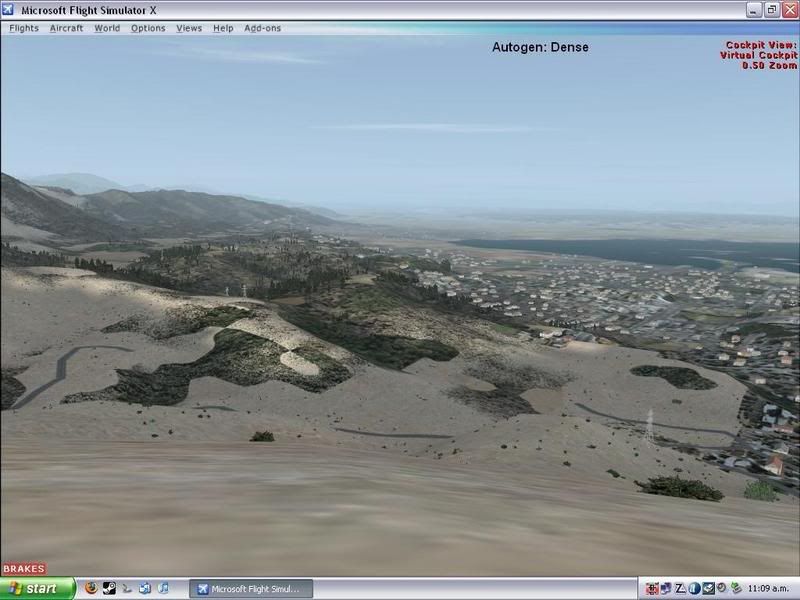Open the Aircraft menu
The height and width of the screenshot is (600, 800).
pos(67,28)
